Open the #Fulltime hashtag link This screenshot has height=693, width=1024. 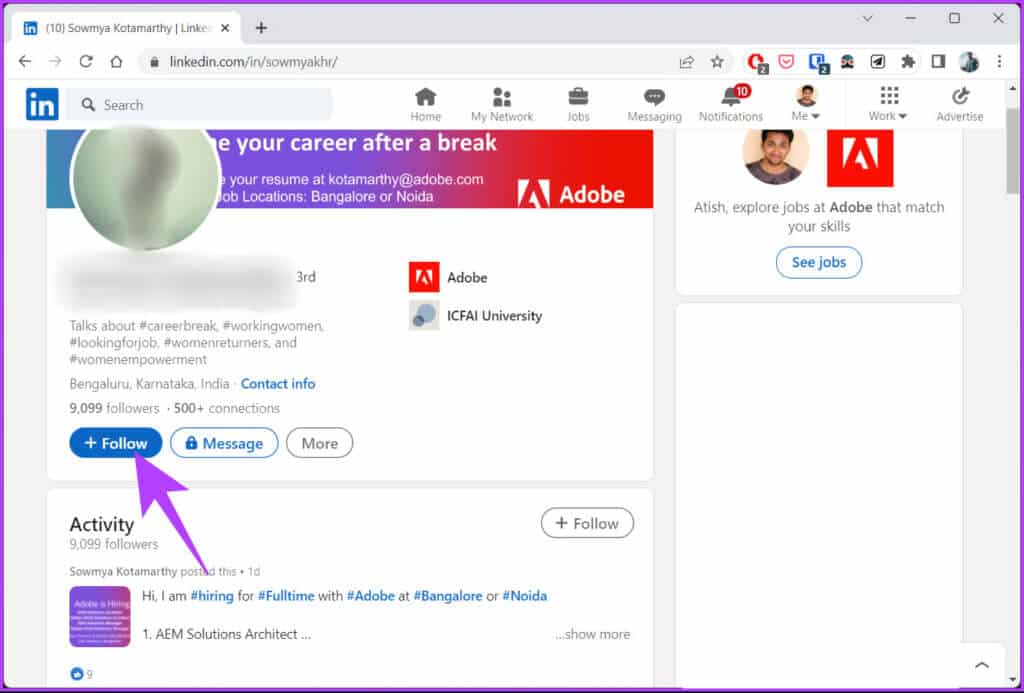(x=286, y=596)
